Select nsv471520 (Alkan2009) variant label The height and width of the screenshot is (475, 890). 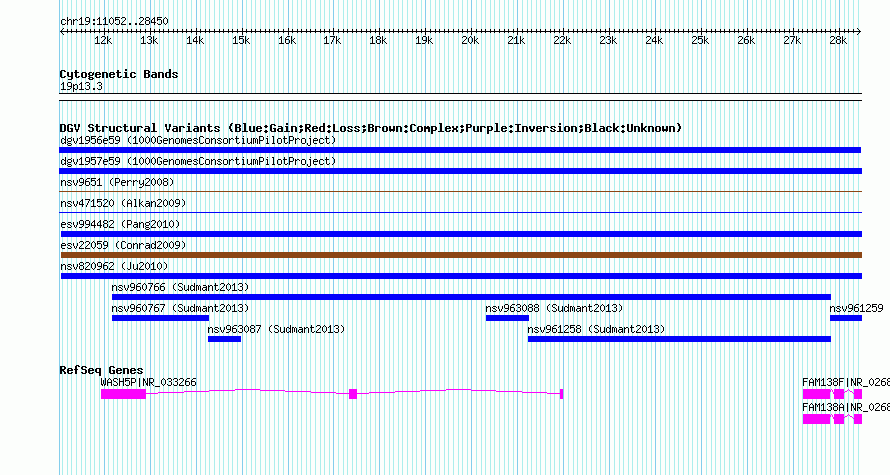pyautogui.click(x=123, y=203)
